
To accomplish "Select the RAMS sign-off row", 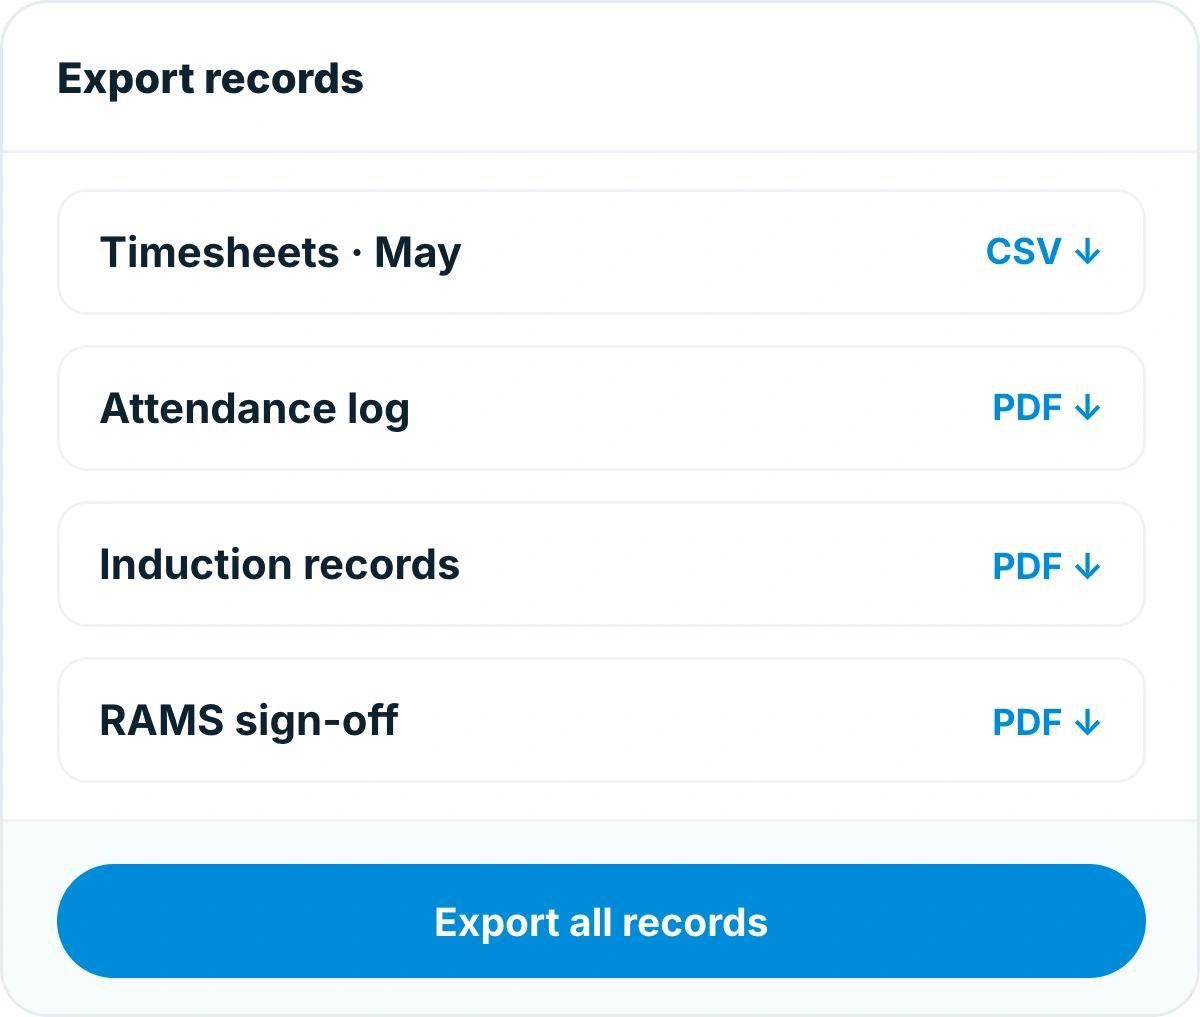I will 601,720.
